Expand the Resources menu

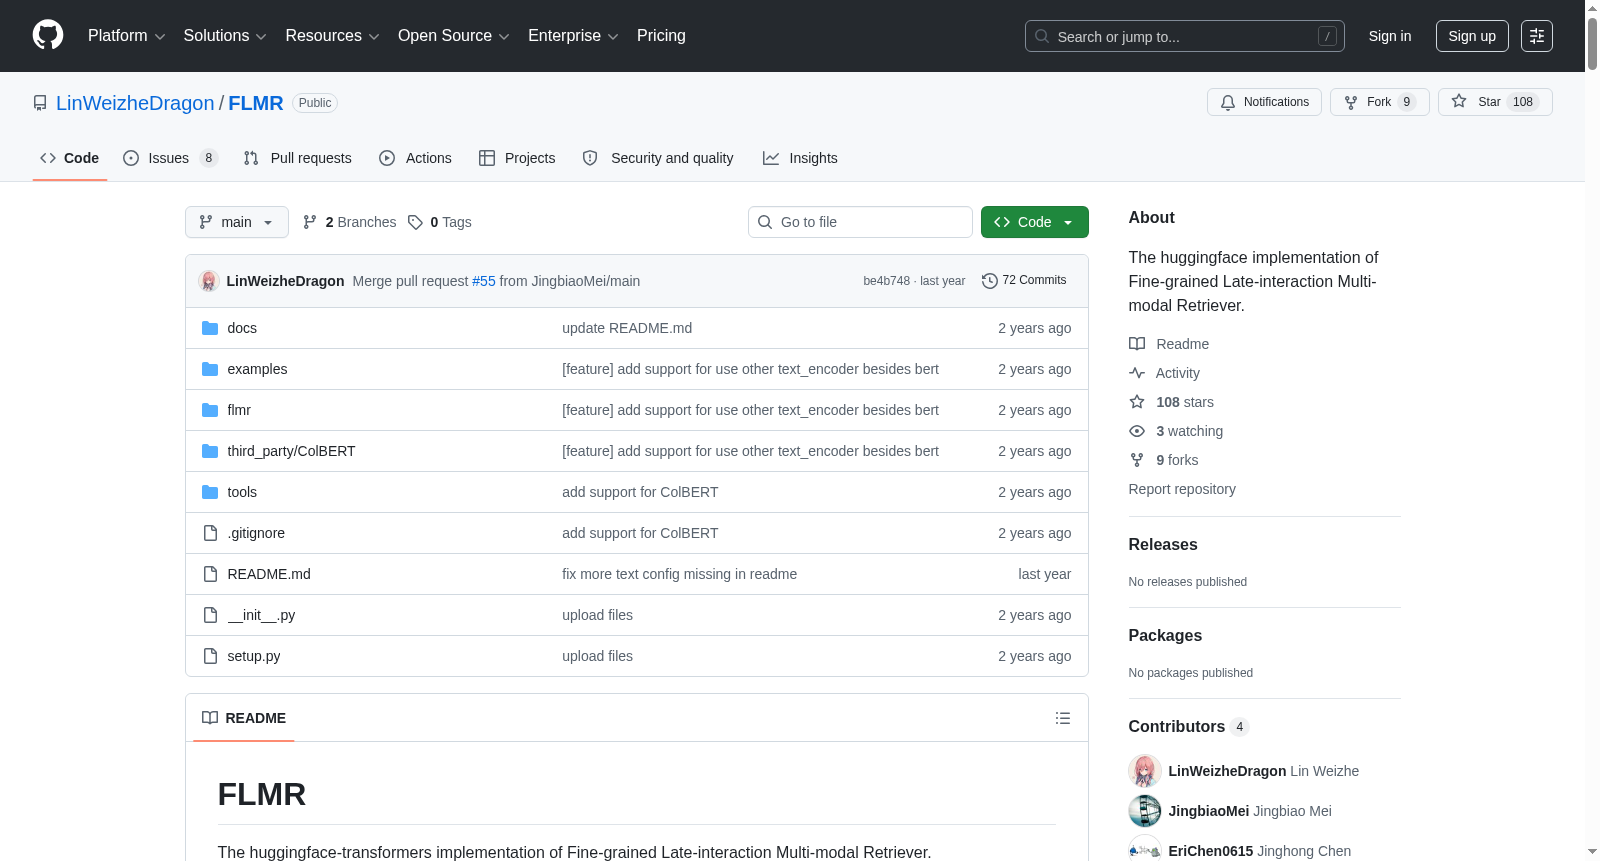[x=332, y=36]
